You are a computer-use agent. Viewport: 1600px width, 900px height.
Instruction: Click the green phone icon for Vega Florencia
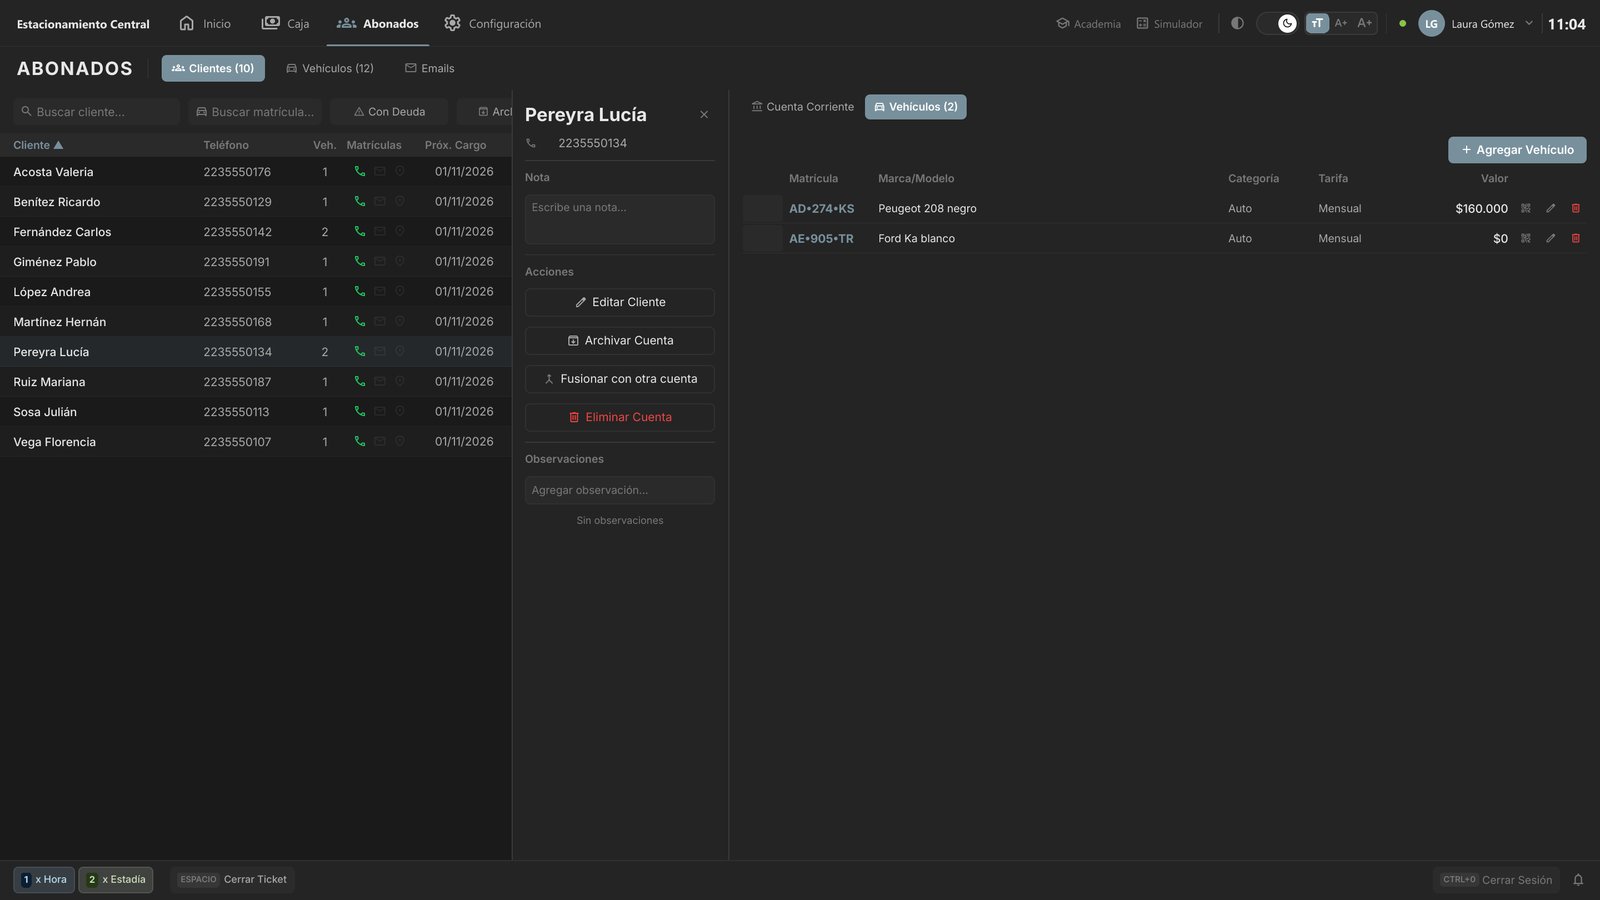click(x=360, y=441)
